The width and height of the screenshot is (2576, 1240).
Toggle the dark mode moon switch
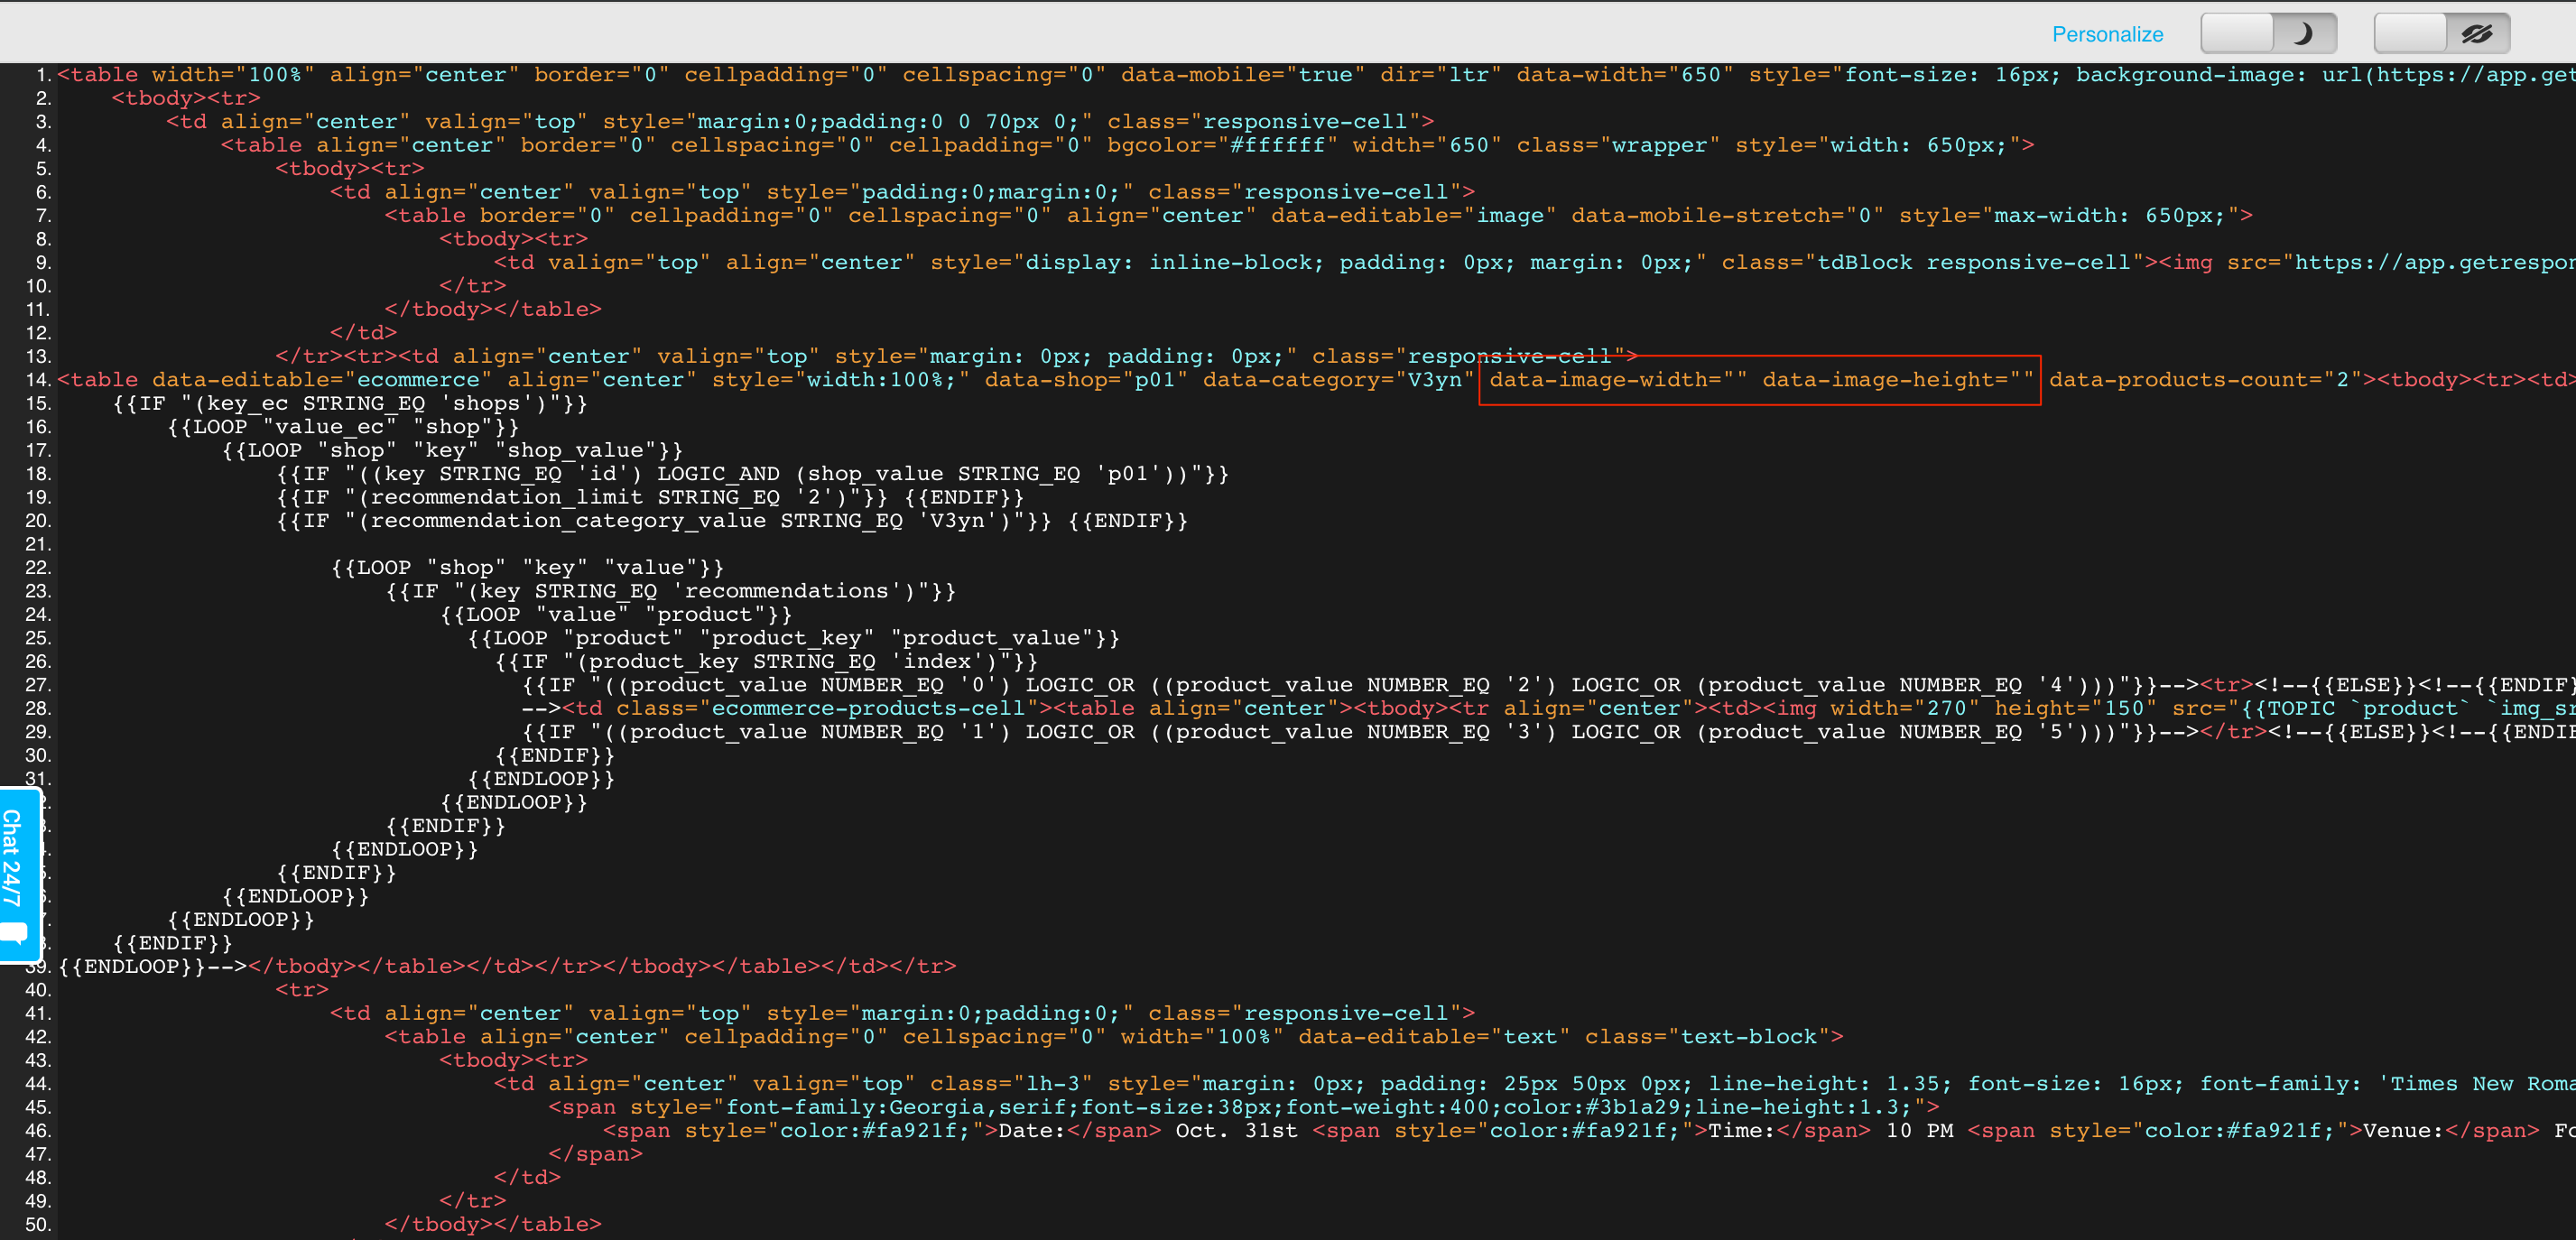(2268, 34)
